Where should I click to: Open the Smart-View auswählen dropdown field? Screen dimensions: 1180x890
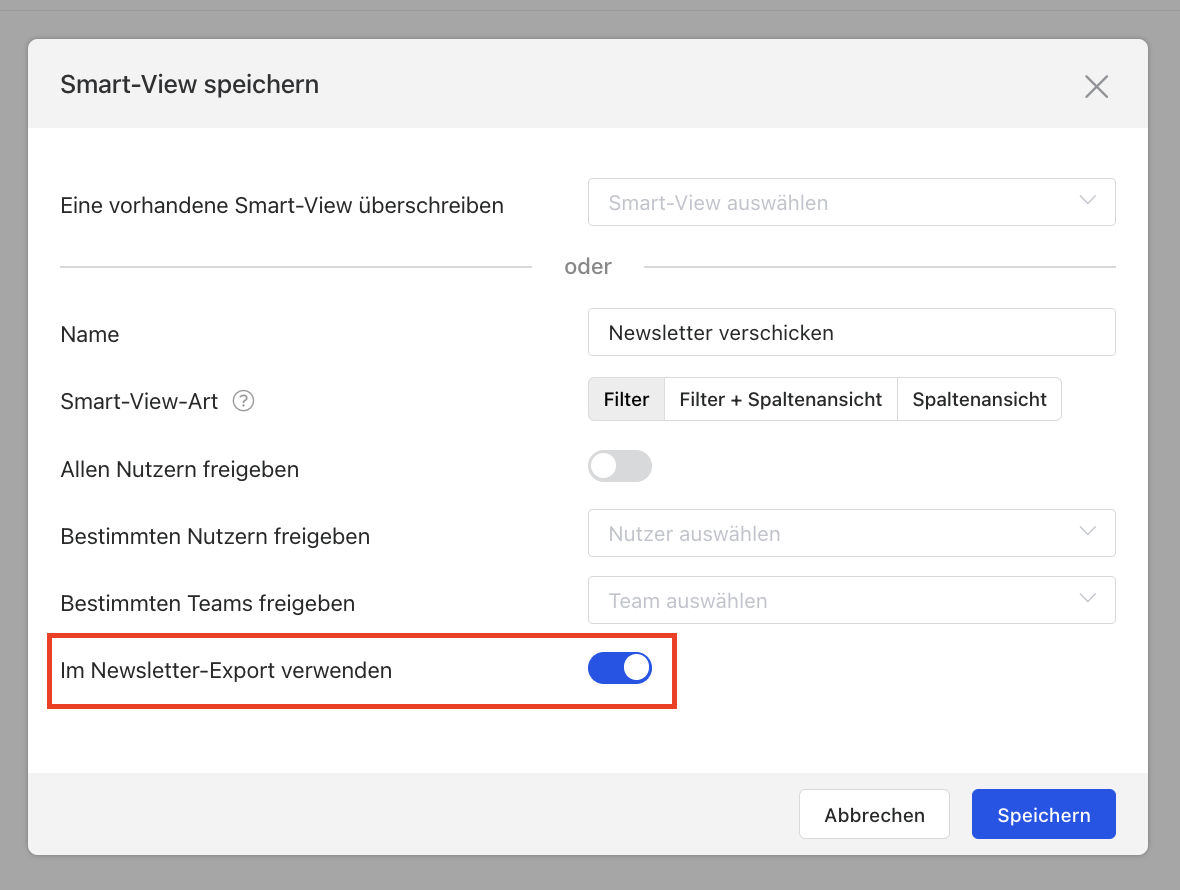point(830,203)
